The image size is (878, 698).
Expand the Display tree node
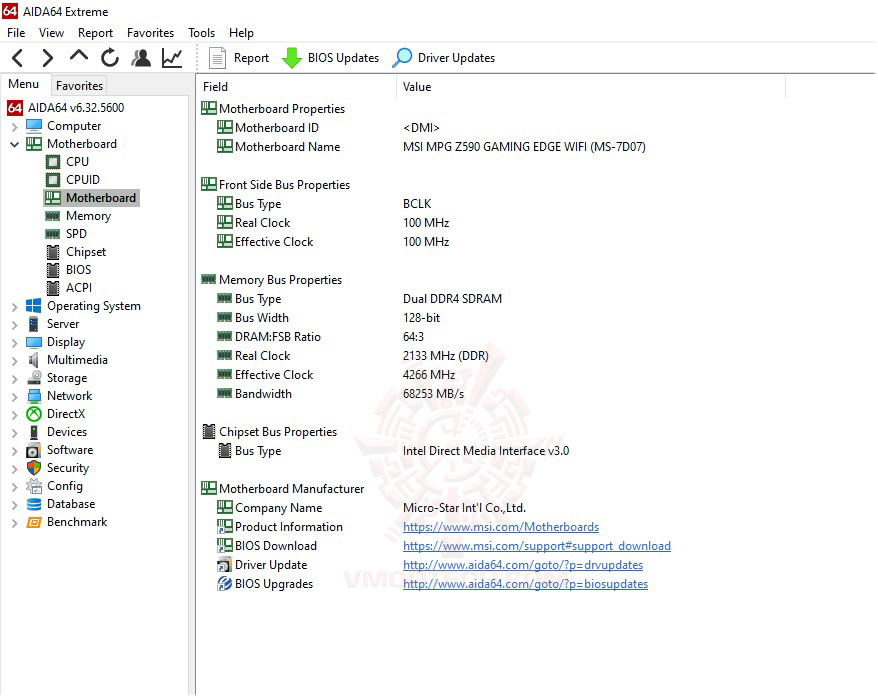(15, 343)
